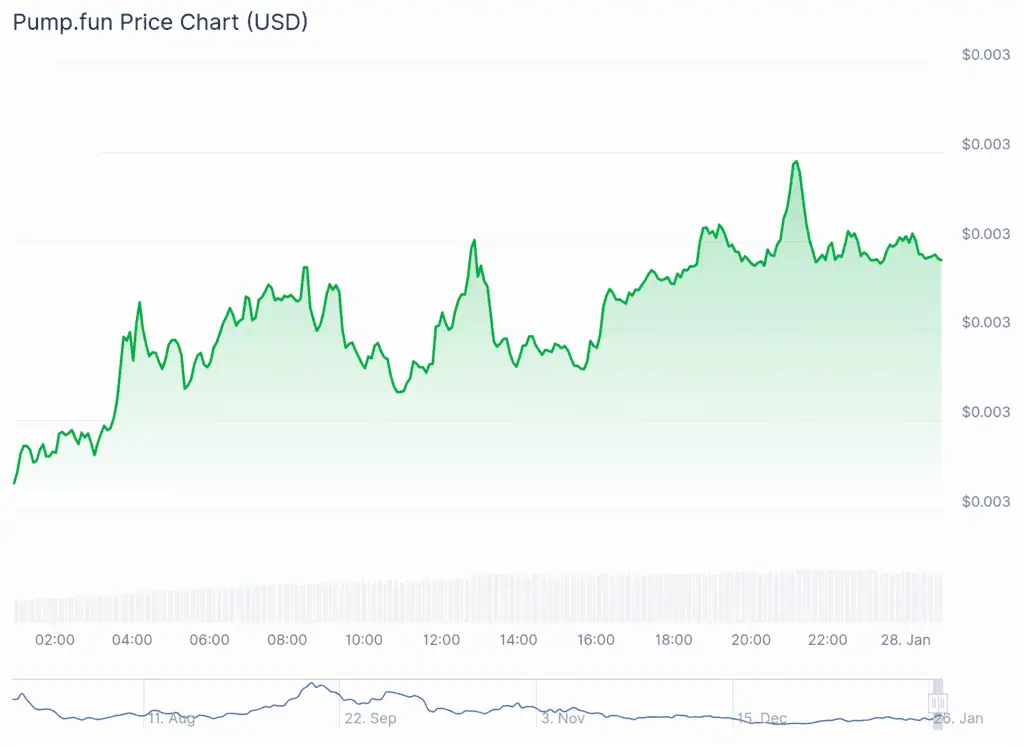Click the 02:00 time axis label
This screenshot has width=1024, height=747.
point(54,640)
